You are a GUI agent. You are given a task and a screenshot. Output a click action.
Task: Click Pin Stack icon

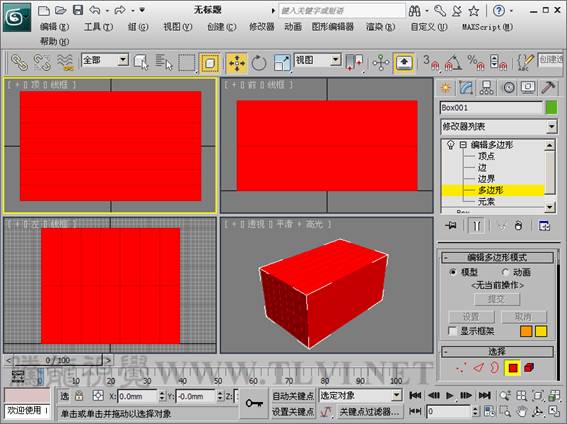point(451,226)
